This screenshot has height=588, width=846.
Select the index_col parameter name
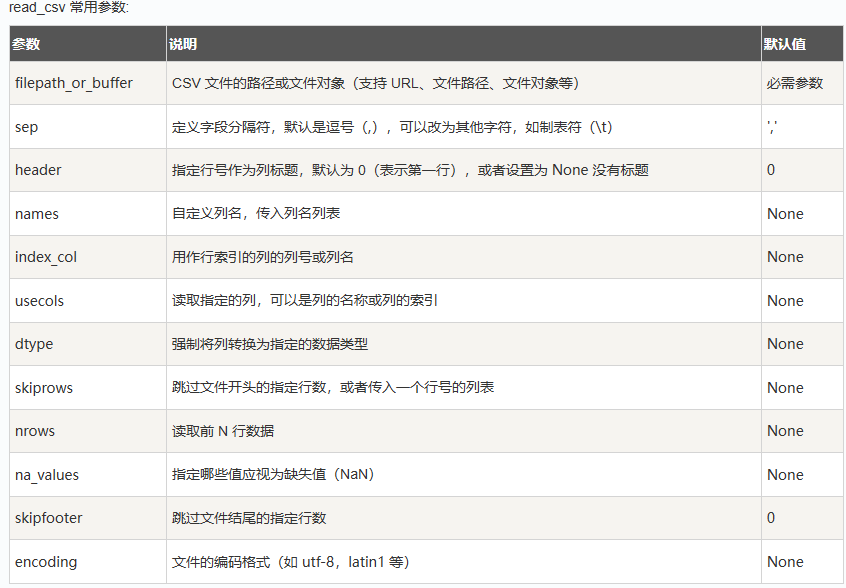[46, 257]
